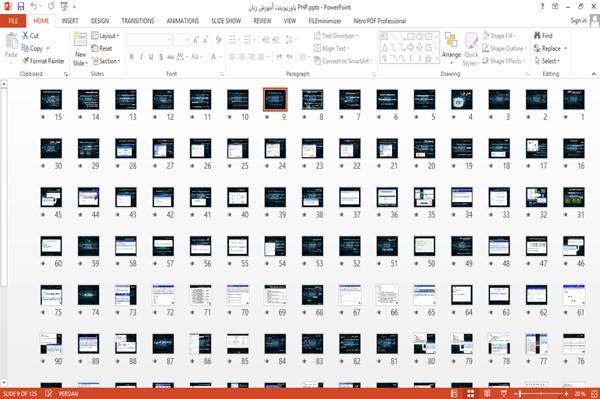Viewport: 600px width, 399px height.
Task: Switch to the DESIGN tab
Action: [x=100, y=21]
